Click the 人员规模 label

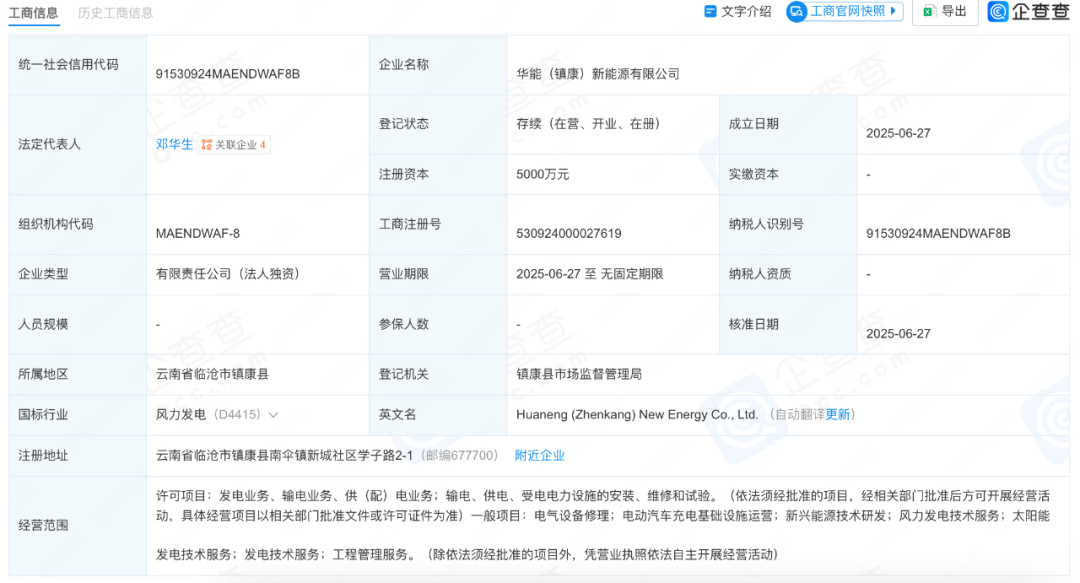coord(43,324)
